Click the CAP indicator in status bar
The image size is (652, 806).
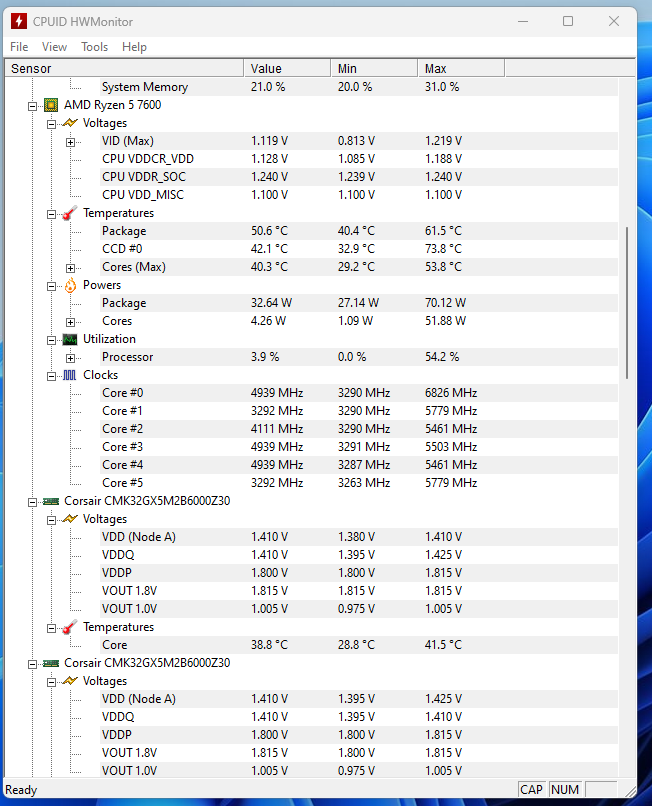pyautogui.click(x=531, y=790)
